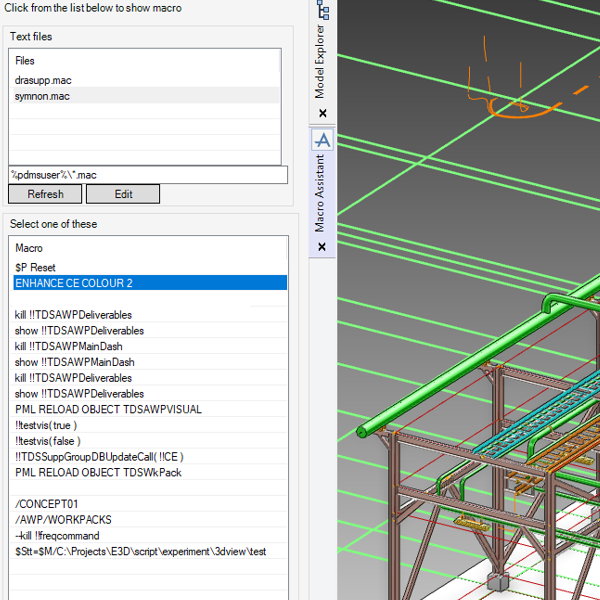Select first show !!TDSAWPDeliverables macro row

click(x=150, y=330)
